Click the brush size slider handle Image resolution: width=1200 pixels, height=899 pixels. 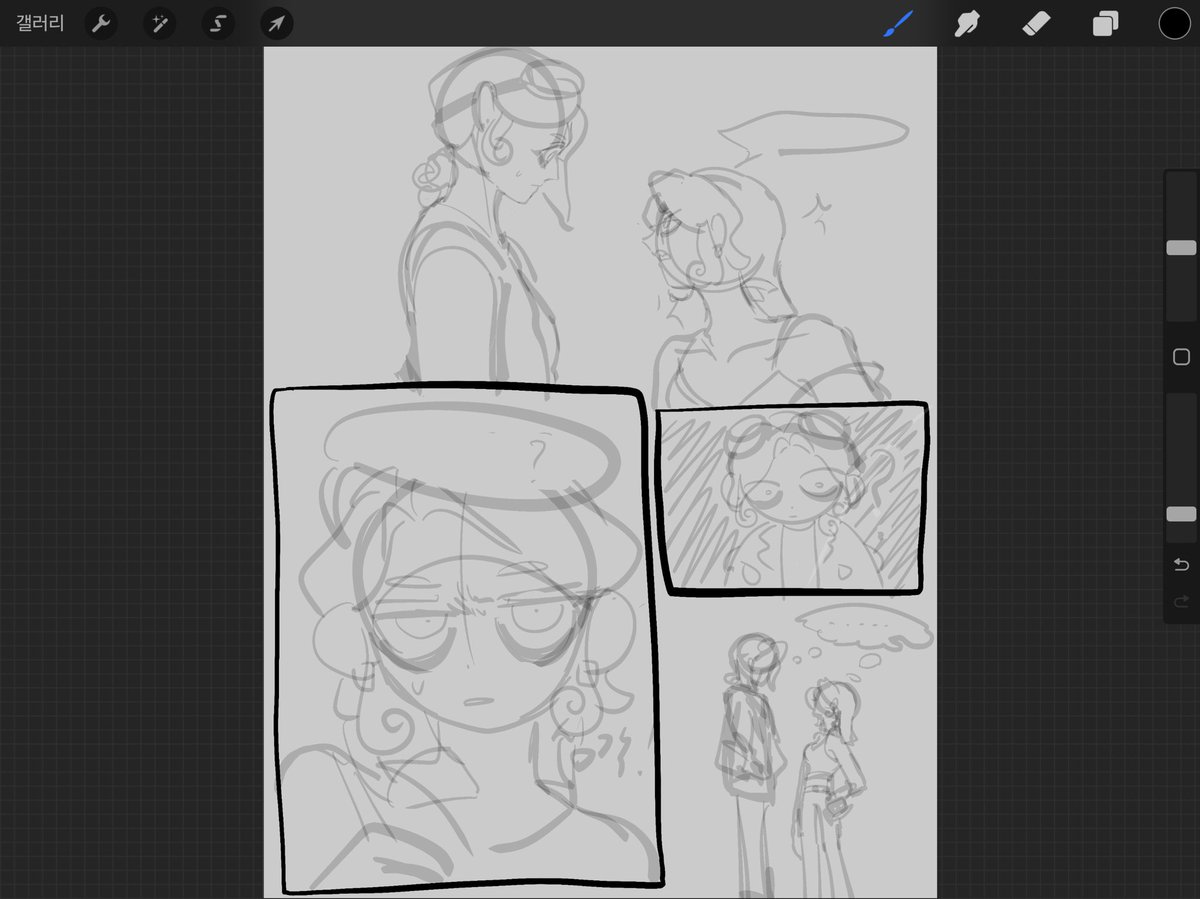pos(1181,247)
